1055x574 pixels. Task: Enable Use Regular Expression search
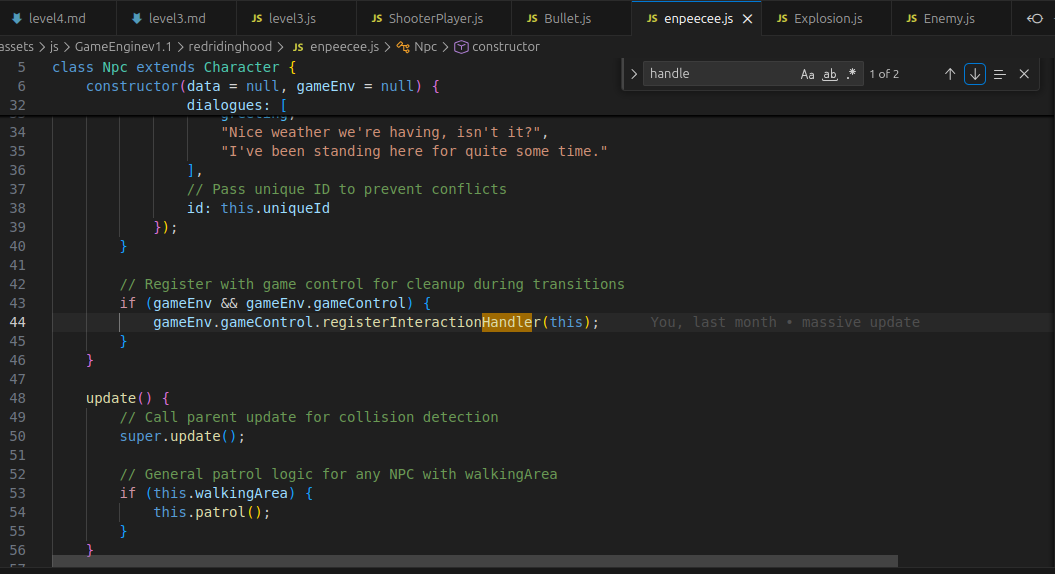(851, 74)
